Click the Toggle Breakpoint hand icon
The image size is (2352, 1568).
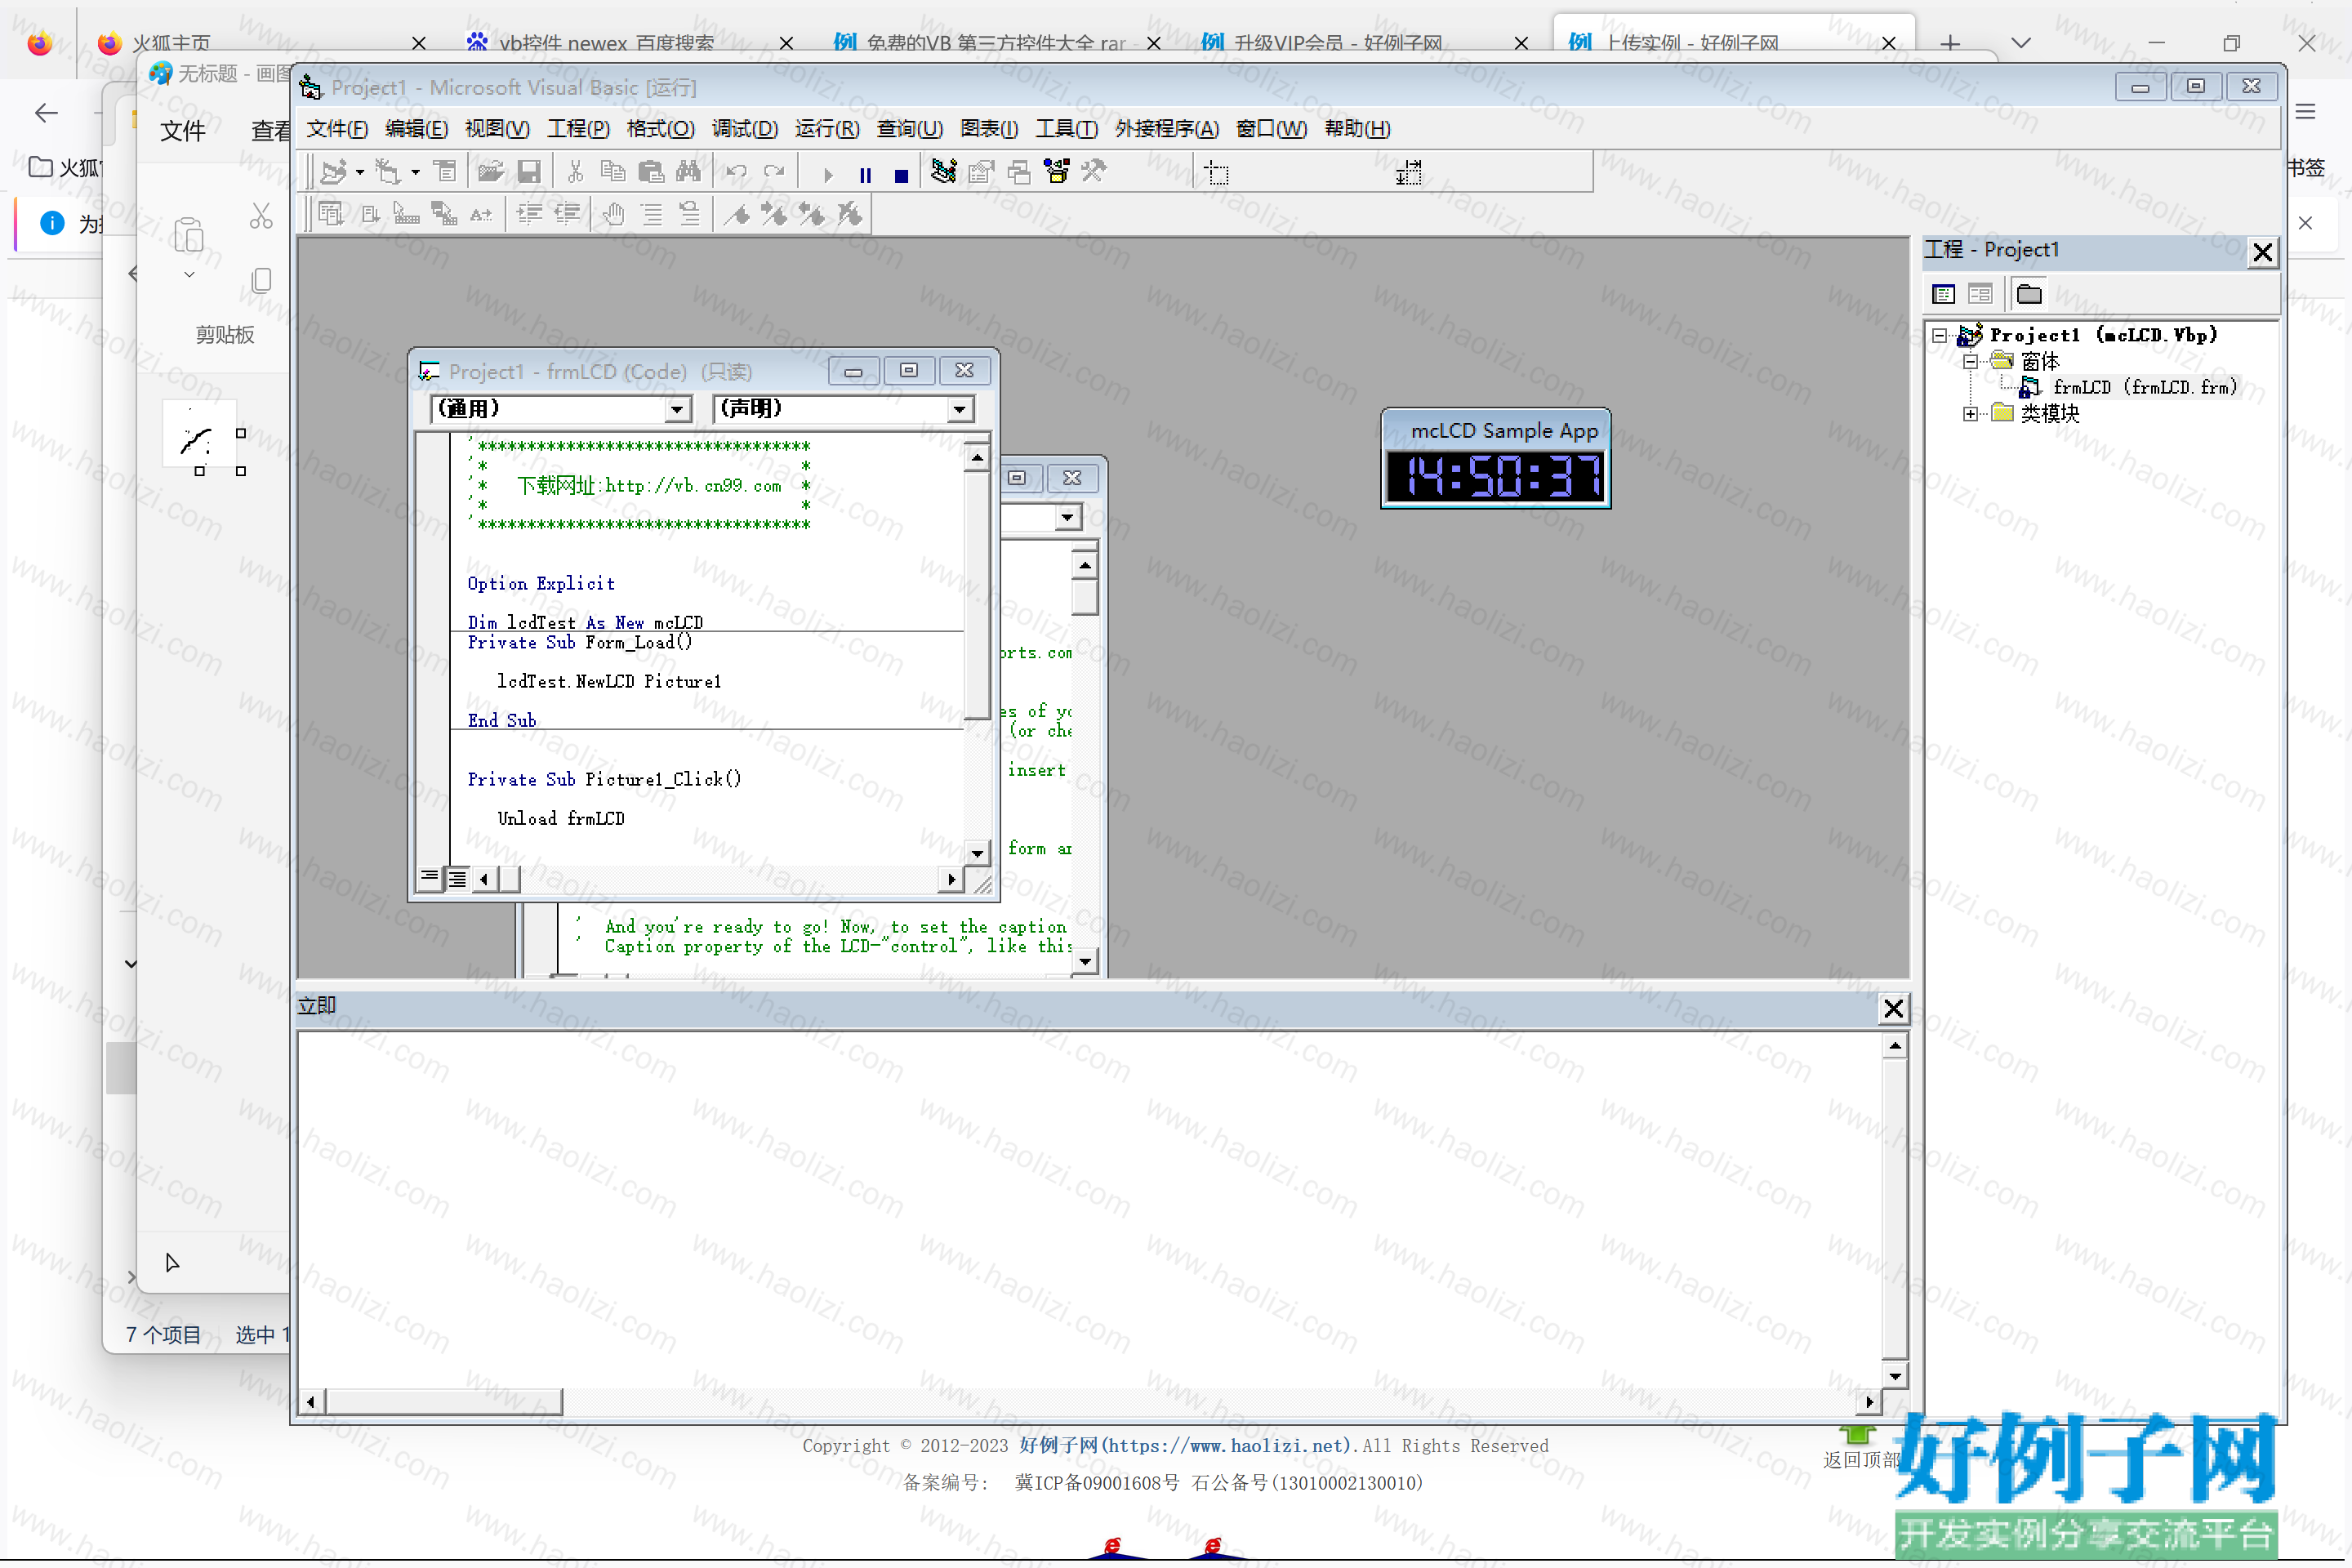[x=613, y=214]
